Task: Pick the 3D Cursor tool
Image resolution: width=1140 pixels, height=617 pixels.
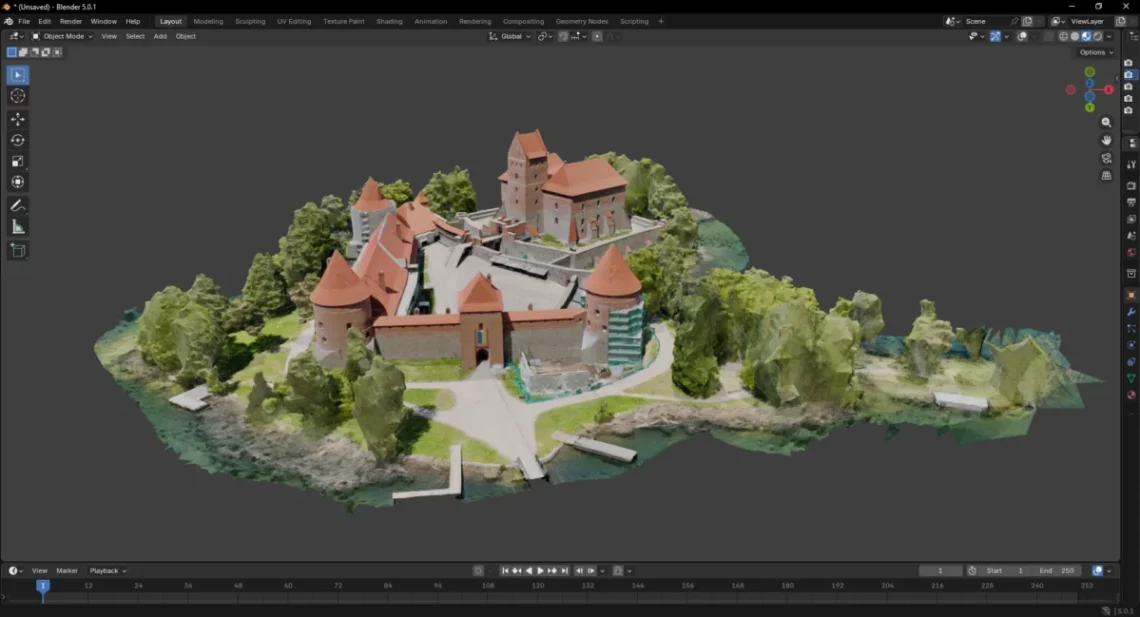Action: [x=18, y=96]
